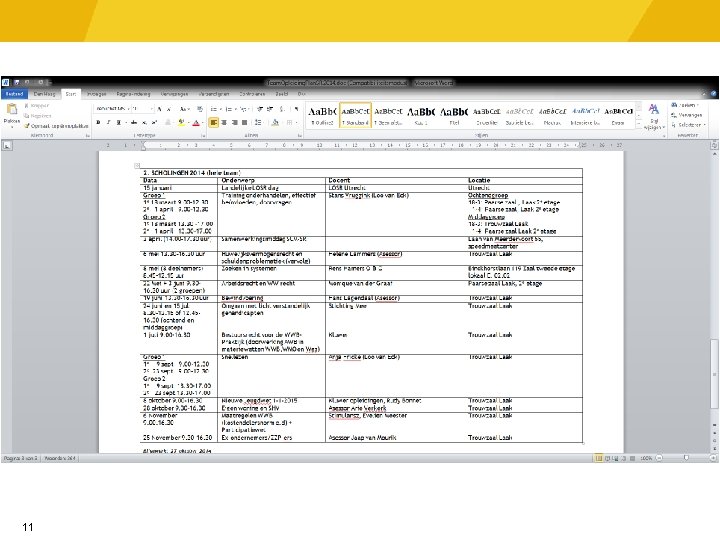Apply the Standaard style from the gallery
This screenshot has height=540, width=720.
pyautogui.click(x=355, y=115)
